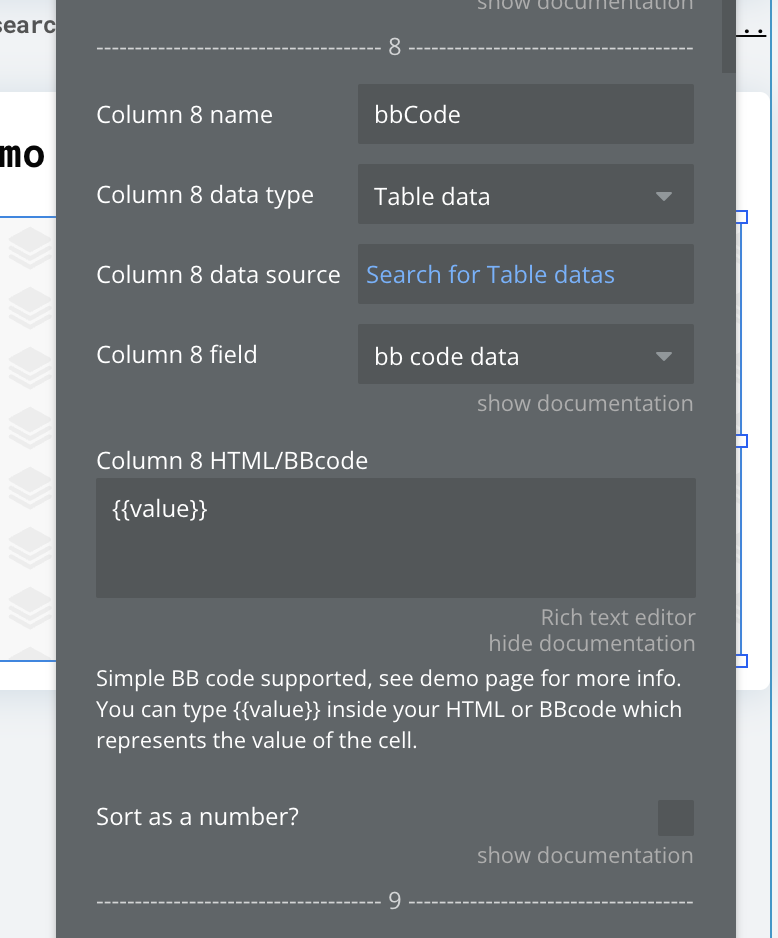Click the dropdown arrow on the Table data selector
Screen dimensions: 778x938
tap(663, 197)
